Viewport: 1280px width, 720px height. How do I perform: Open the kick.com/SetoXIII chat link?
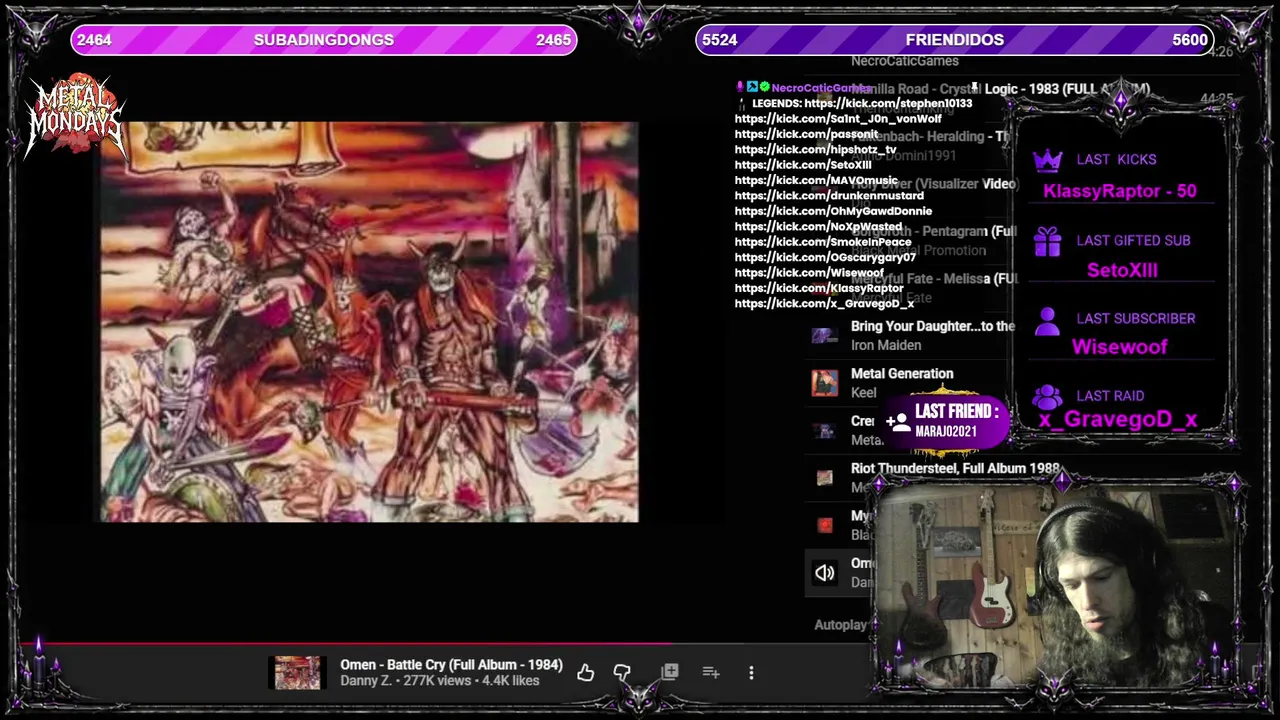803,165
